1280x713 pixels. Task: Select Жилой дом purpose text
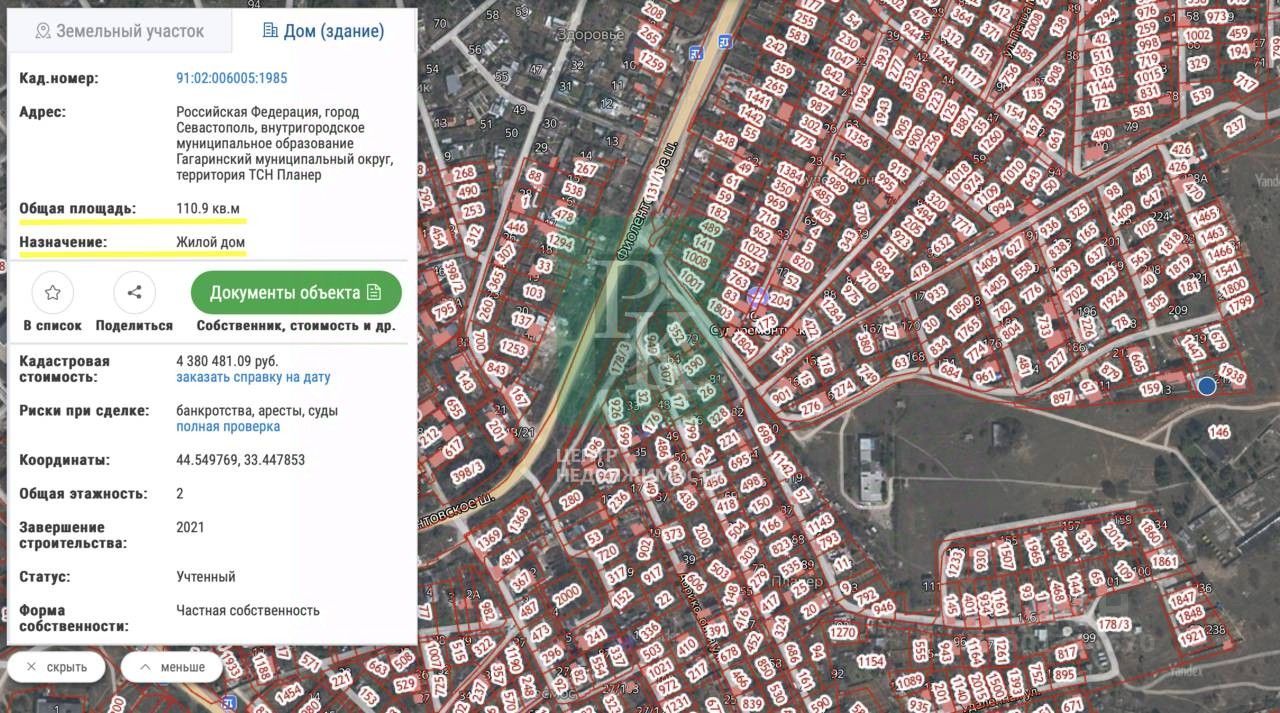pos(210,242)
